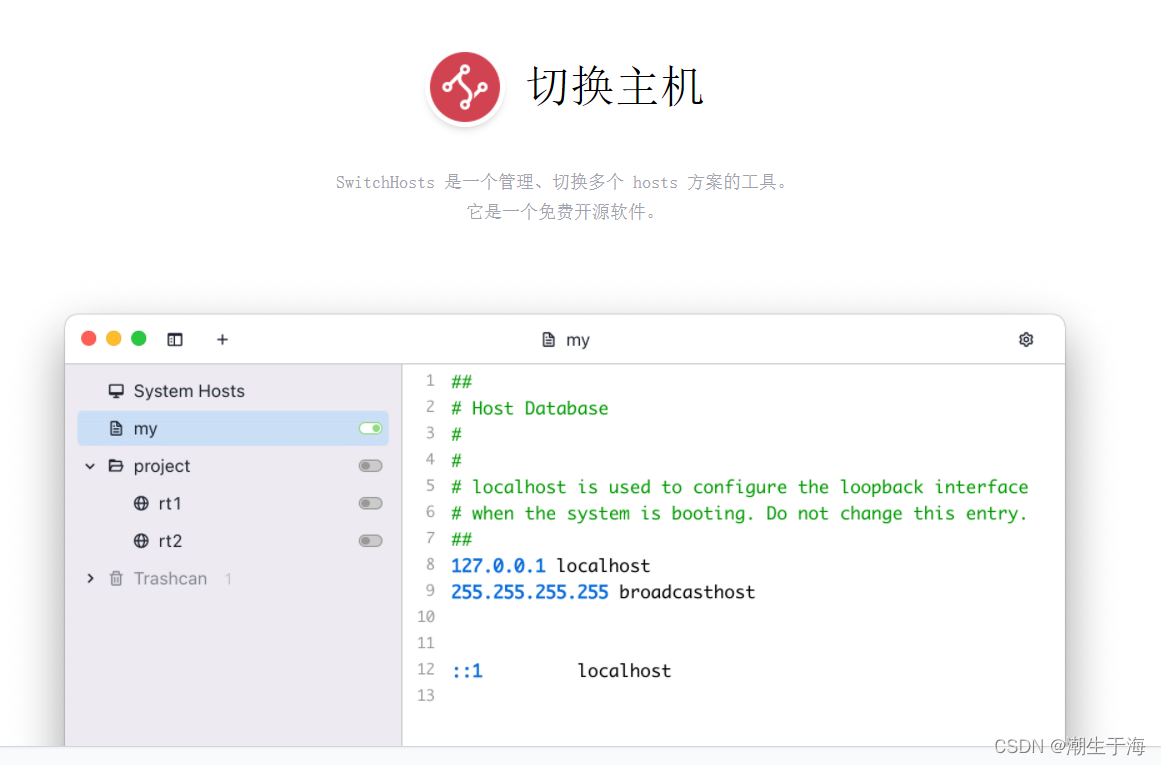Click the window title 'my'
The width and height of the screenshot is (1161, 765).
tap(578, 340)
